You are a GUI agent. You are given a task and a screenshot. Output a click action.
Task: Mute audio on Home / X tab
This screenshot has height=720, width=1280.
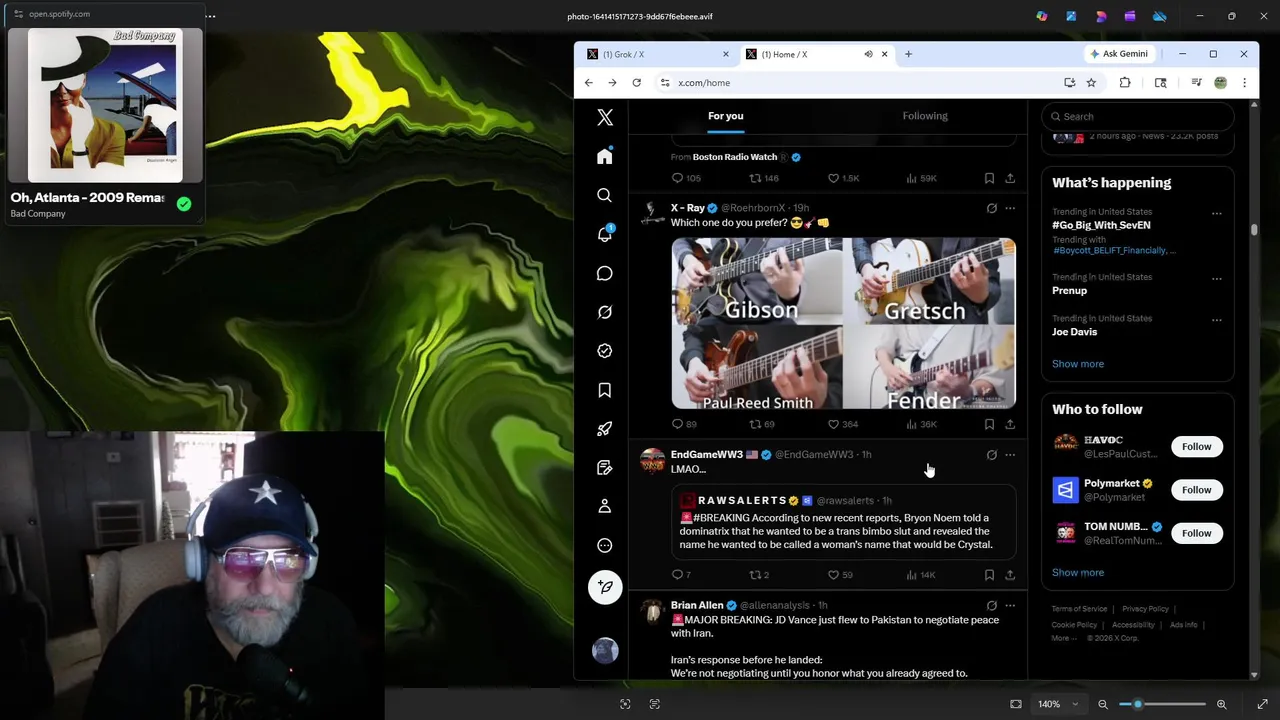coord(868,54)
